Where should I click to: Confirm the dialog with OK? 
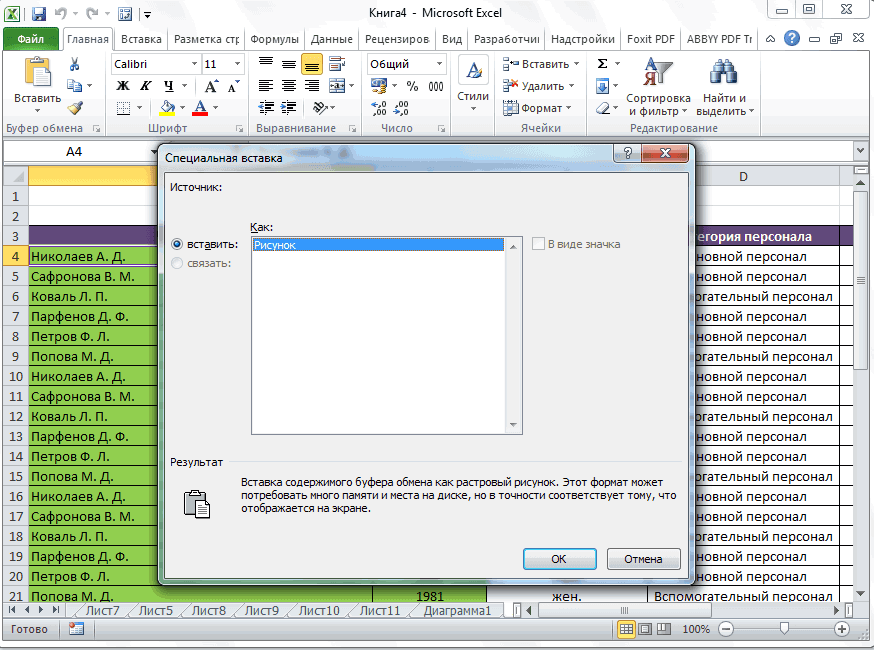[x=559, y=559]
